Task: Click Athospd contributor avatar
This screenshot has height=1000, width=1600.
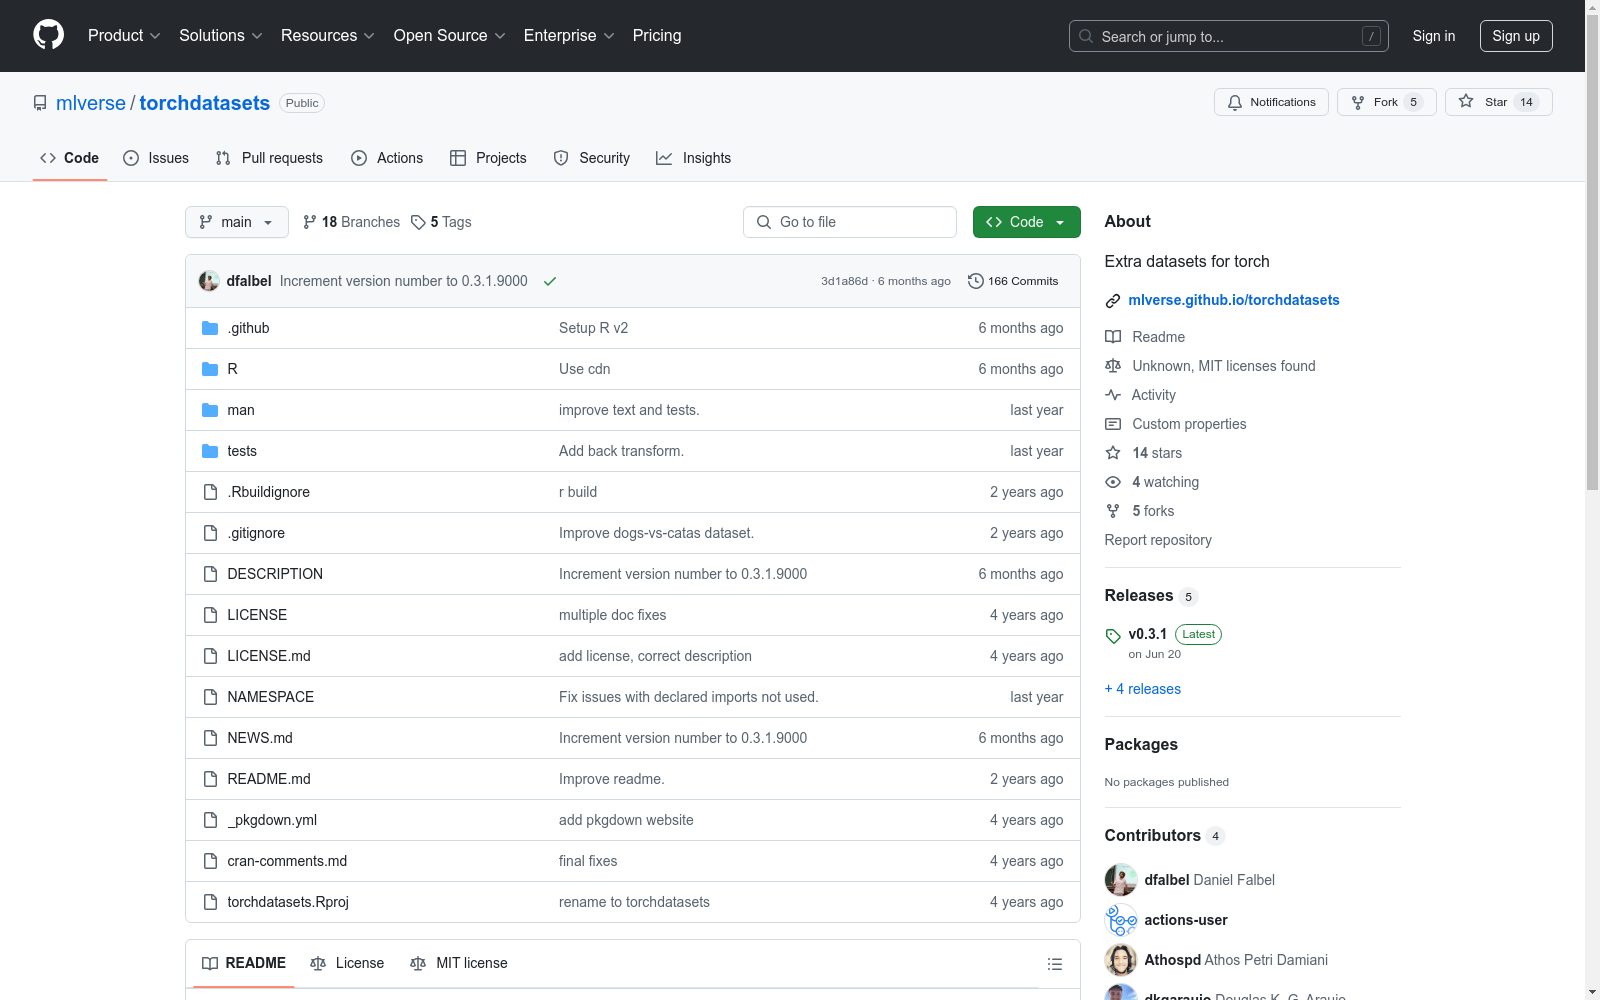Action: [1121, 960]
